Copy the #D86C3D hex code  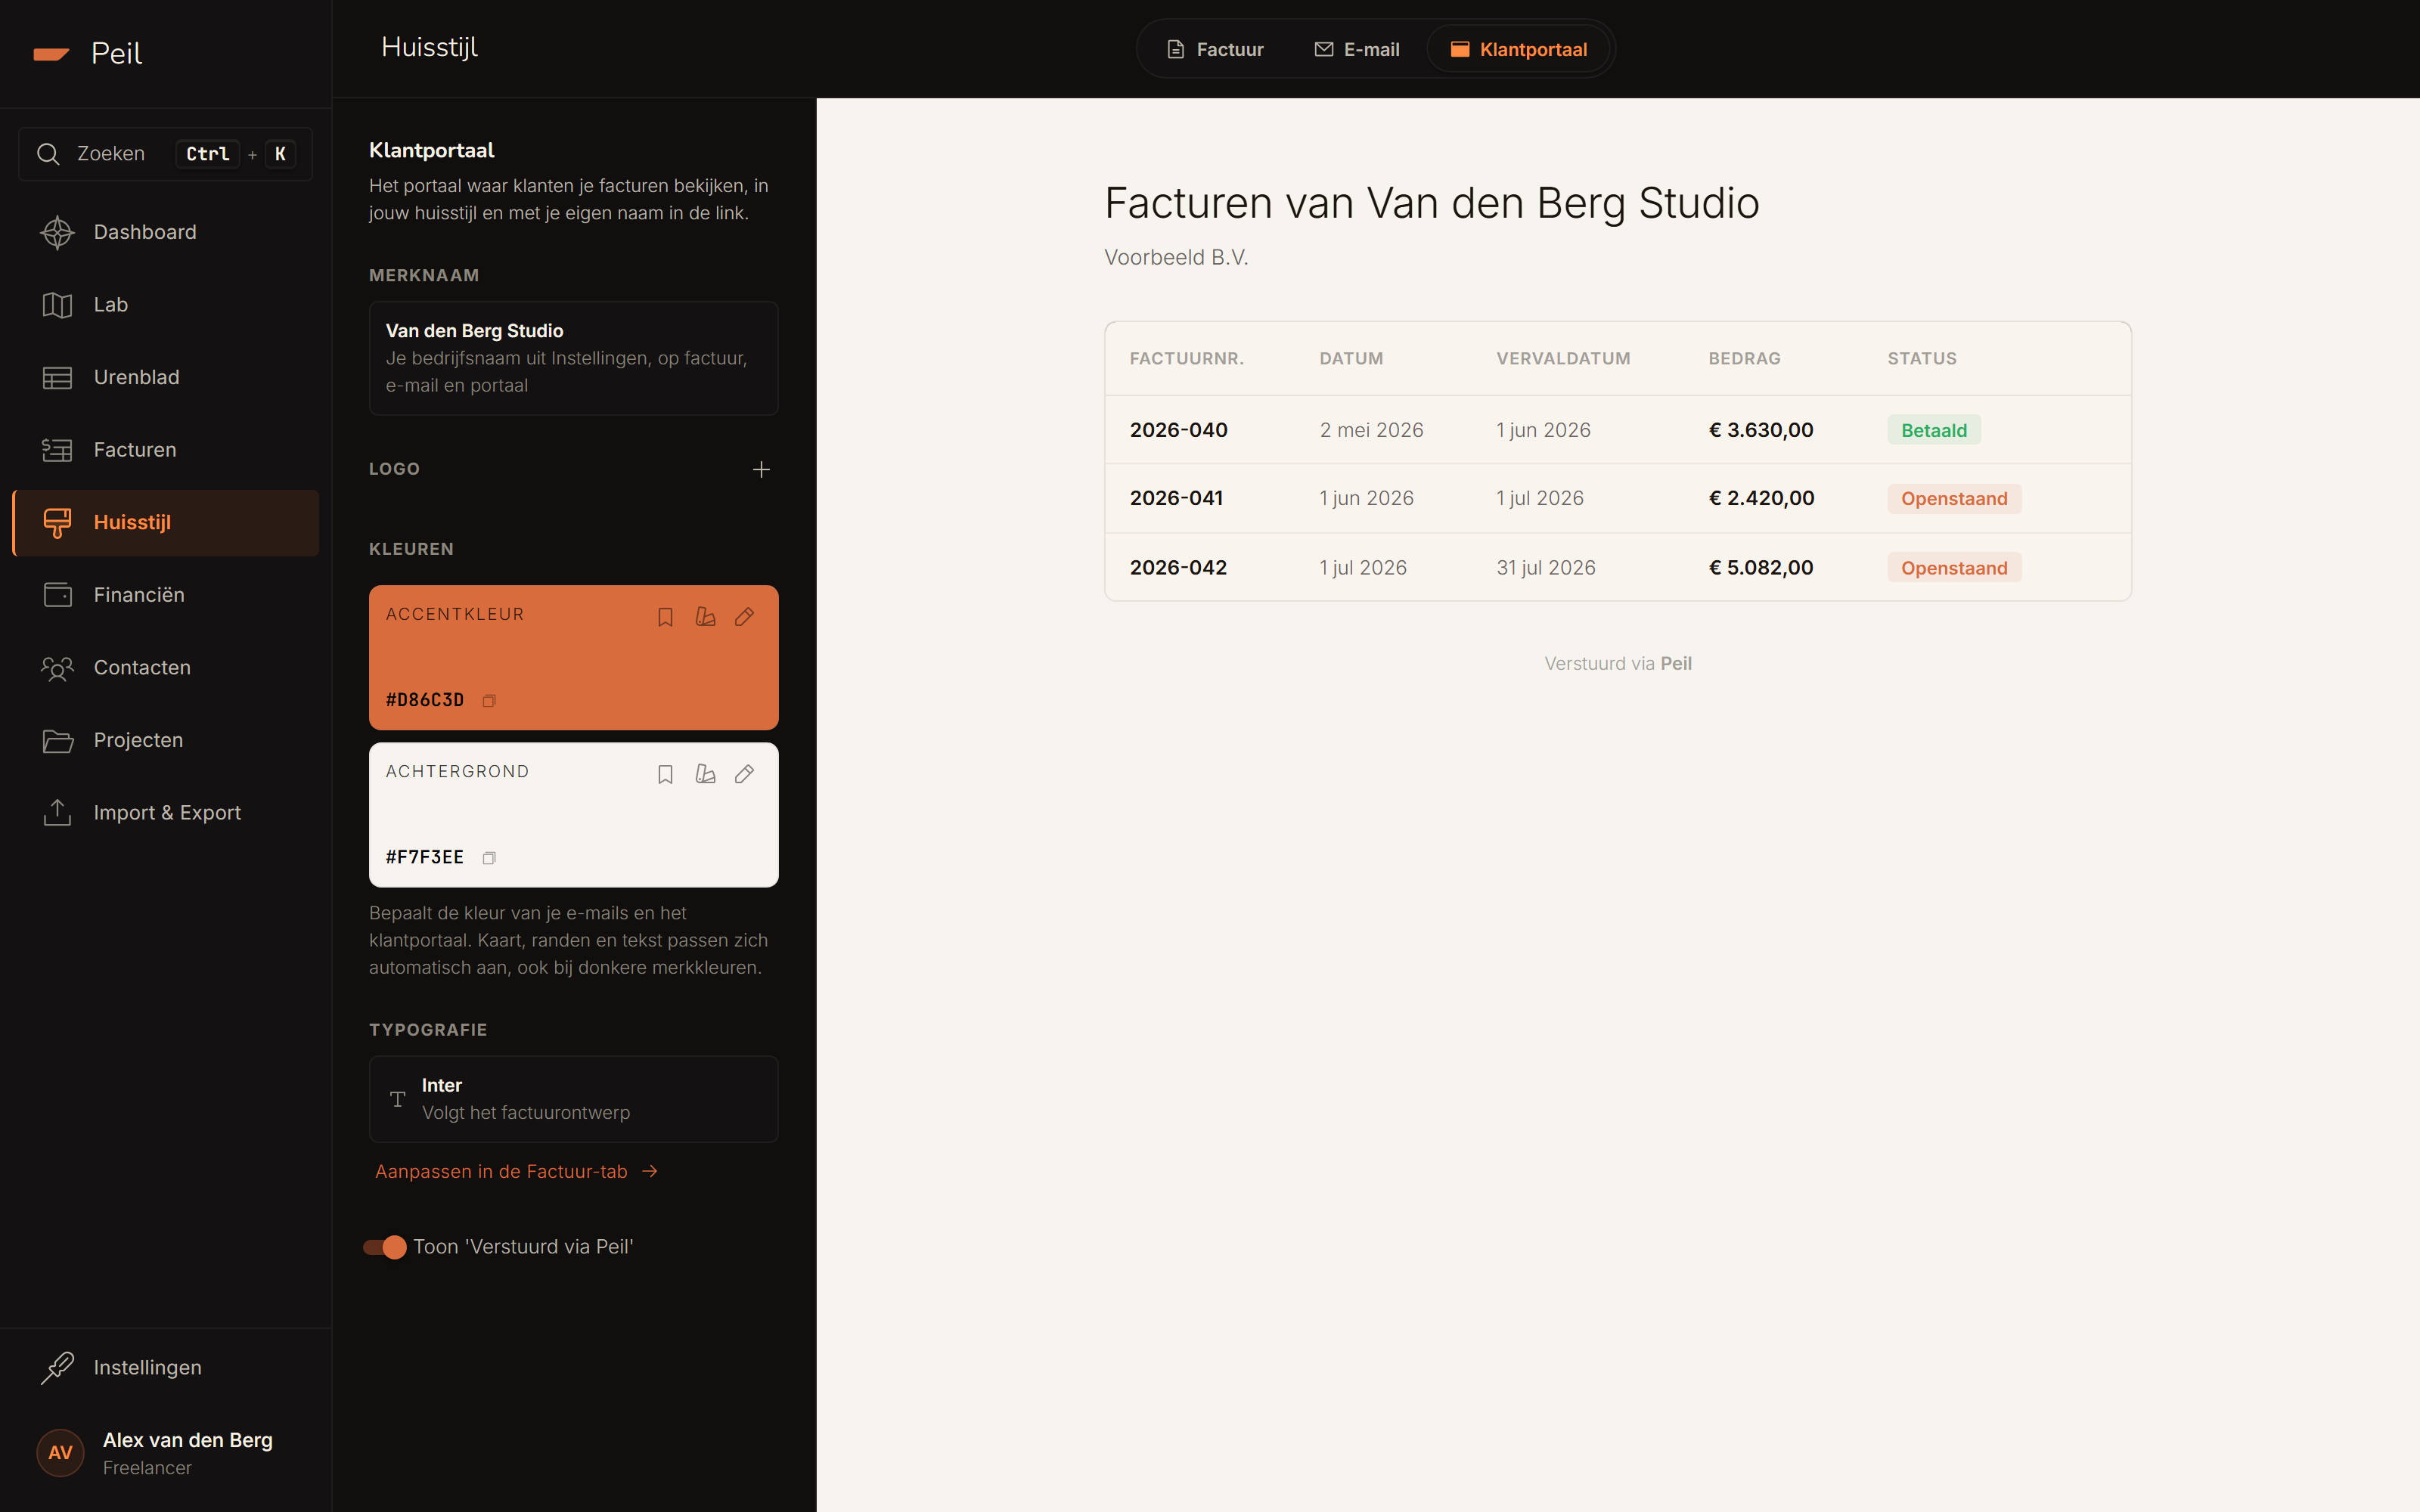click(x=489, y=701)
